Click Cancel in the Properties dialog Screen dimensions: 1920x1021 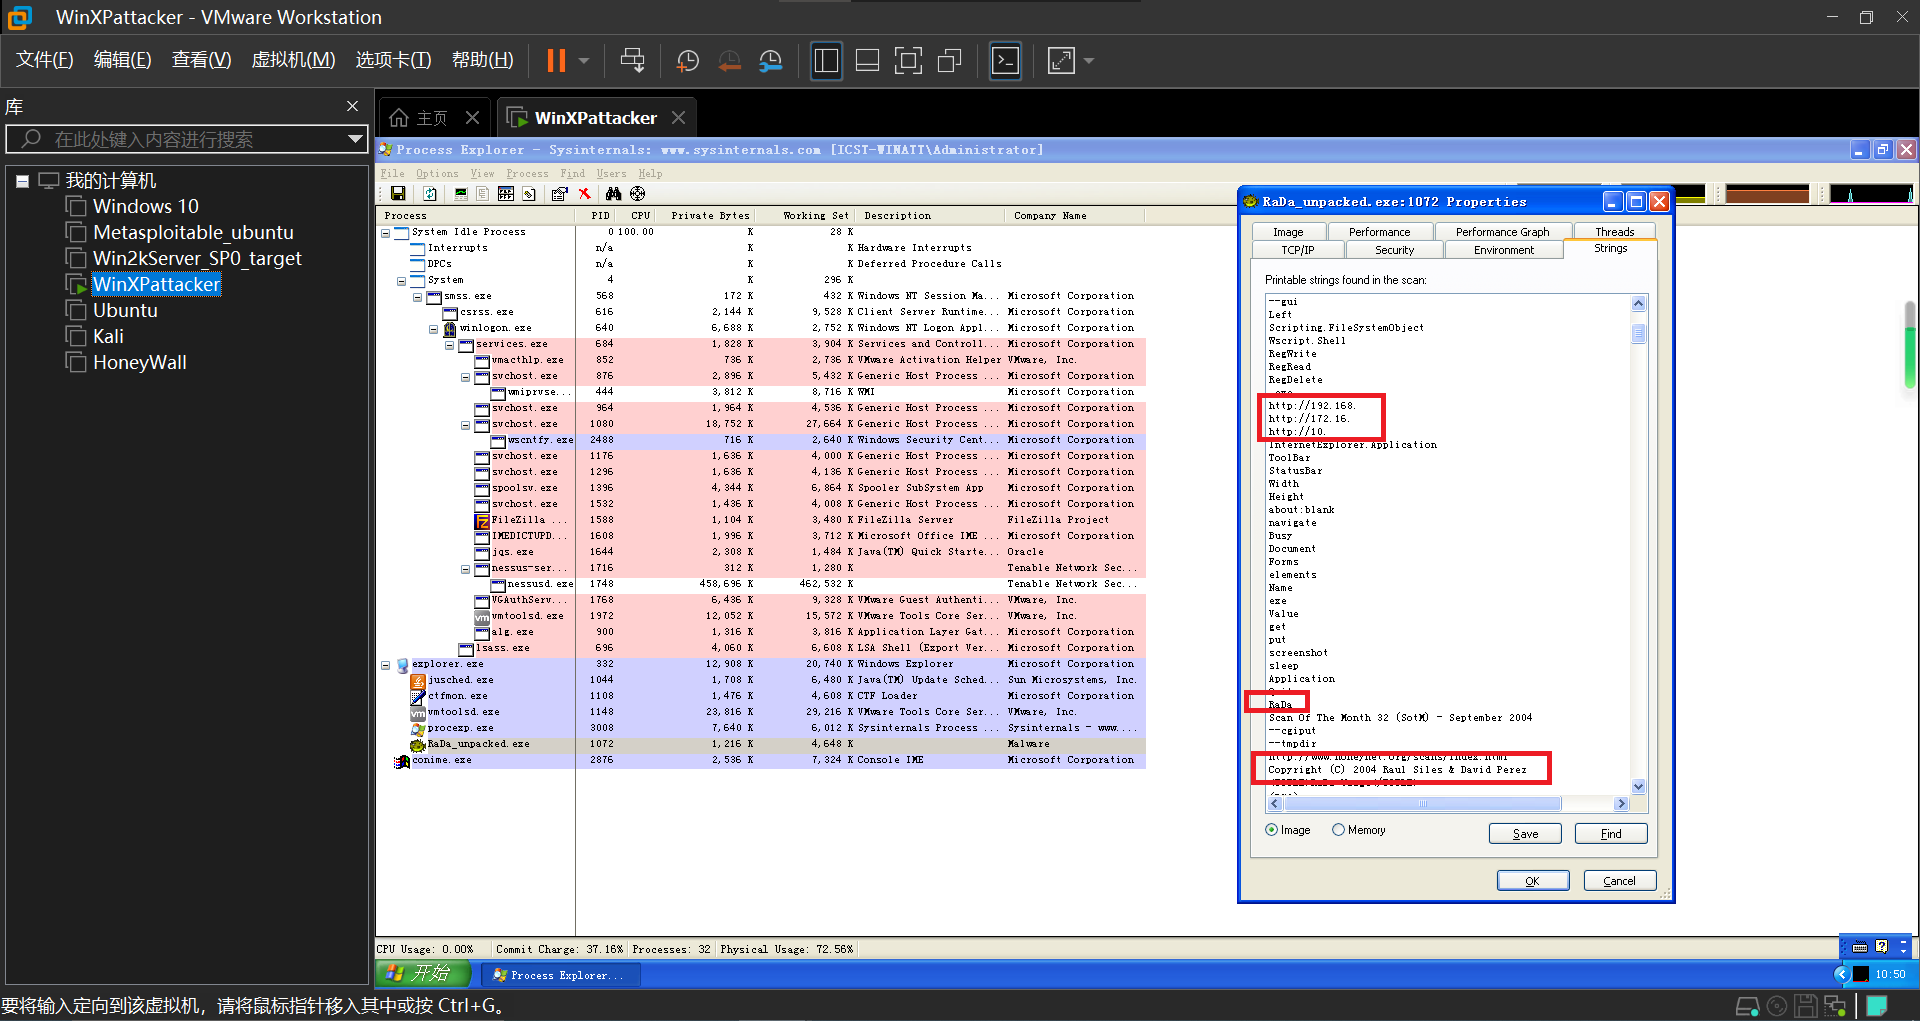click(1619, 881)
